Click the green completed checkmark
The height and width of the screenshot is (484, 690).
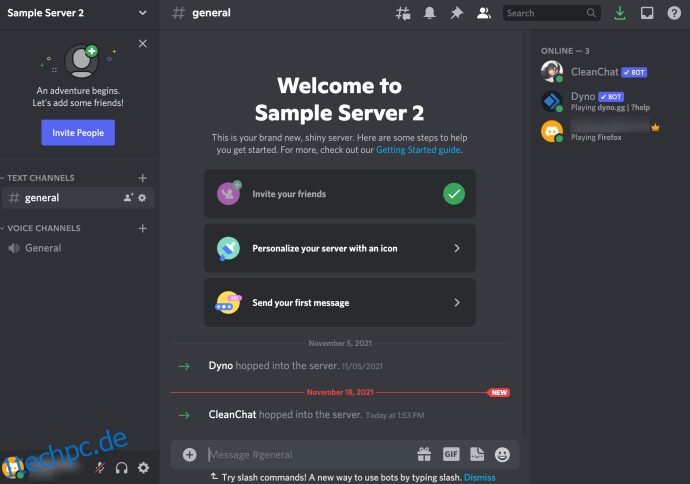click(454, 194)
